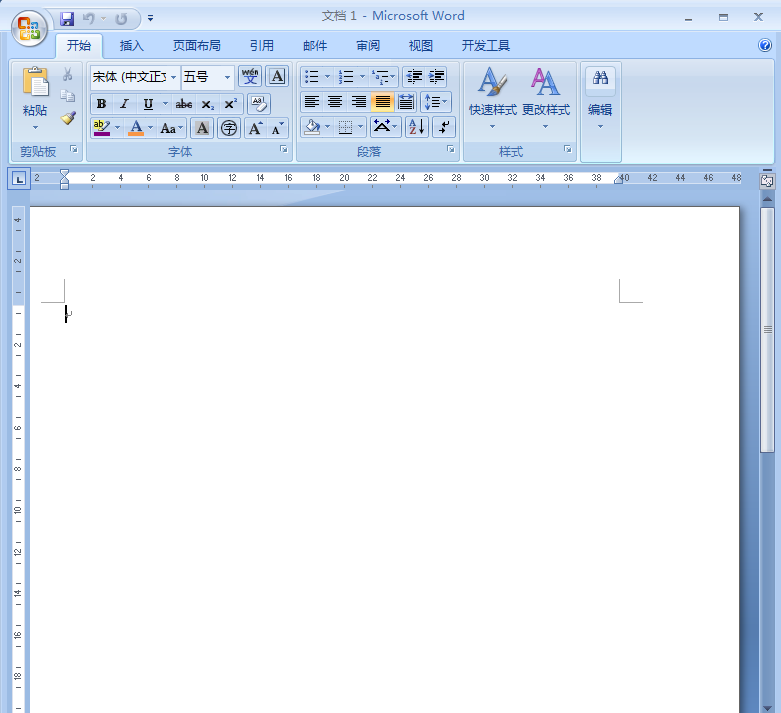Viewport: 781px width, 713px height.
Task: Toggle the ruler view button above scrollbar
Action: tap(767, 180)
